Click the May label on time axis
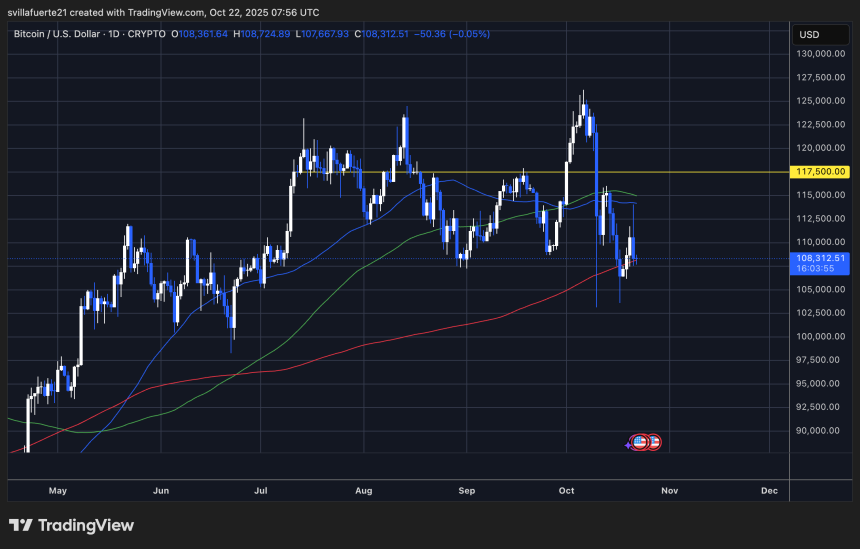This screenshot has width=860, height=549. 57,491
